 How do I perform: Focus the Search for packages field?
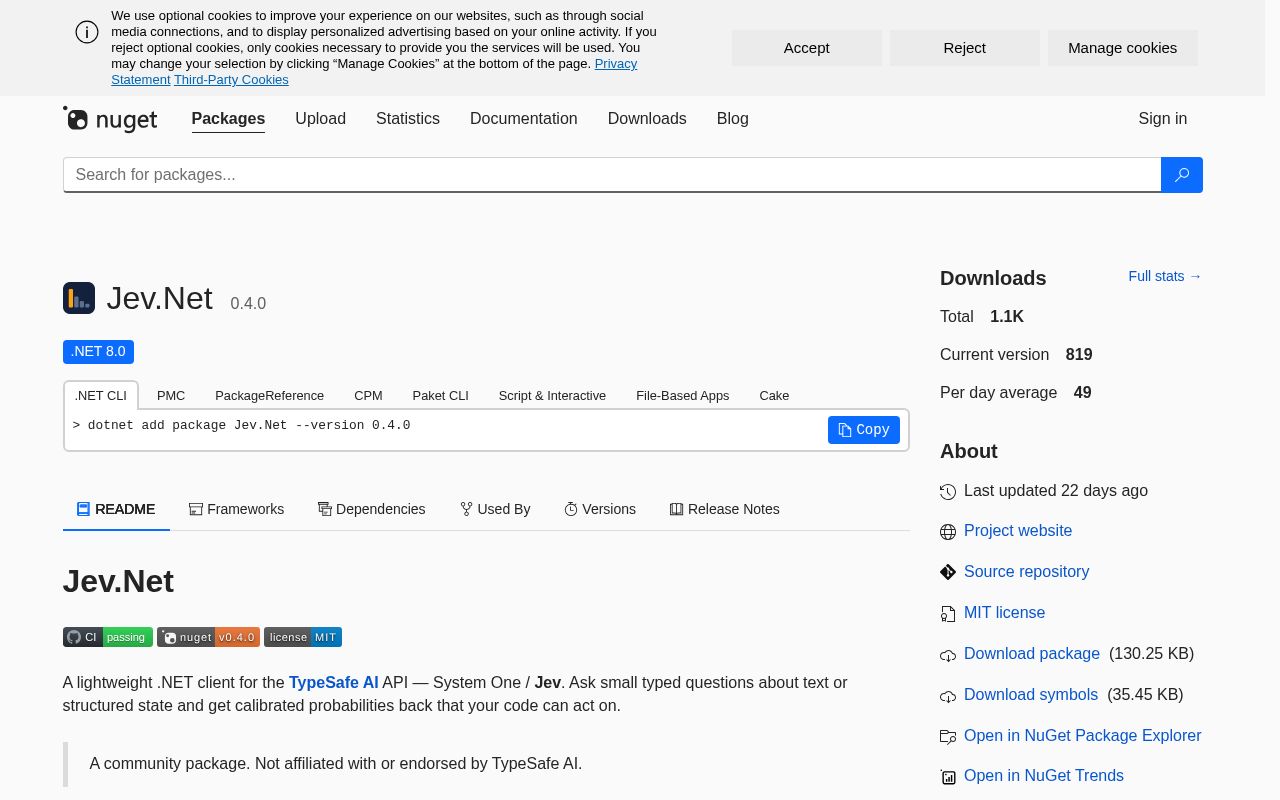point(612,175)
